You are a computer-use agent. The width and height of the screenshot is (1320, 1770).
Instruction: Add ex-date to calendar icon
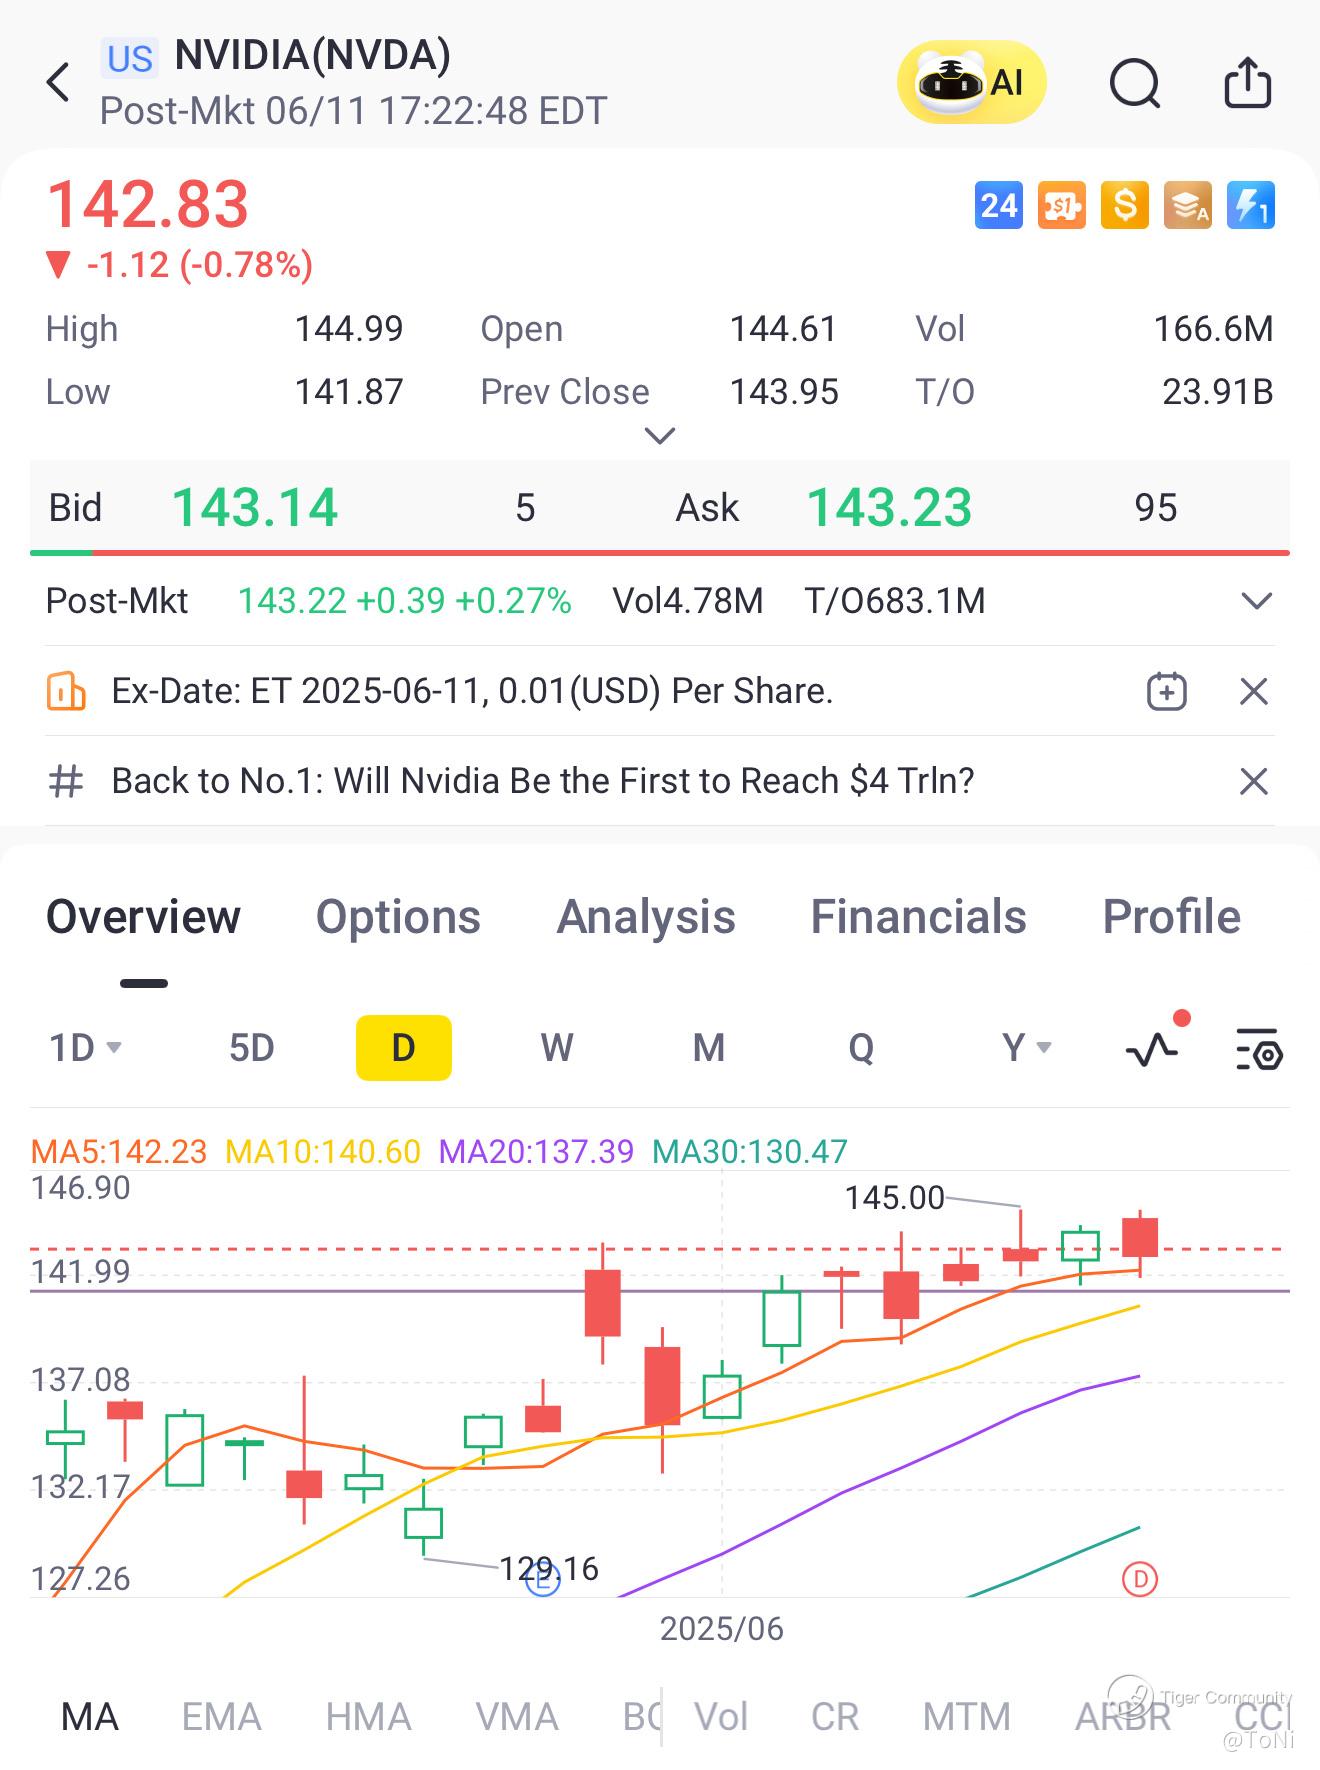coord(1166,691)
